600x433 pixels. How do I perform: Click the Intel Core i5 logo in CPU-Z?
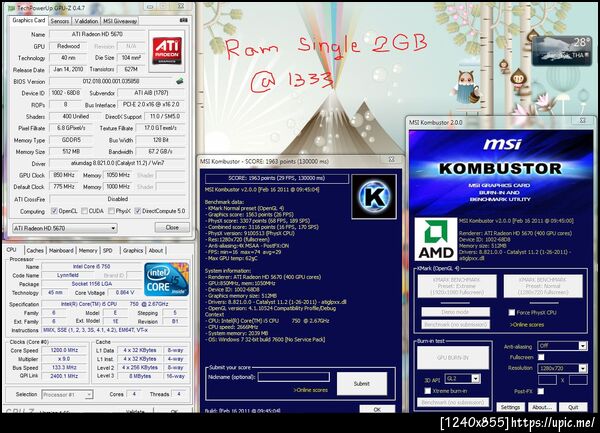click(x=166, y=279)
